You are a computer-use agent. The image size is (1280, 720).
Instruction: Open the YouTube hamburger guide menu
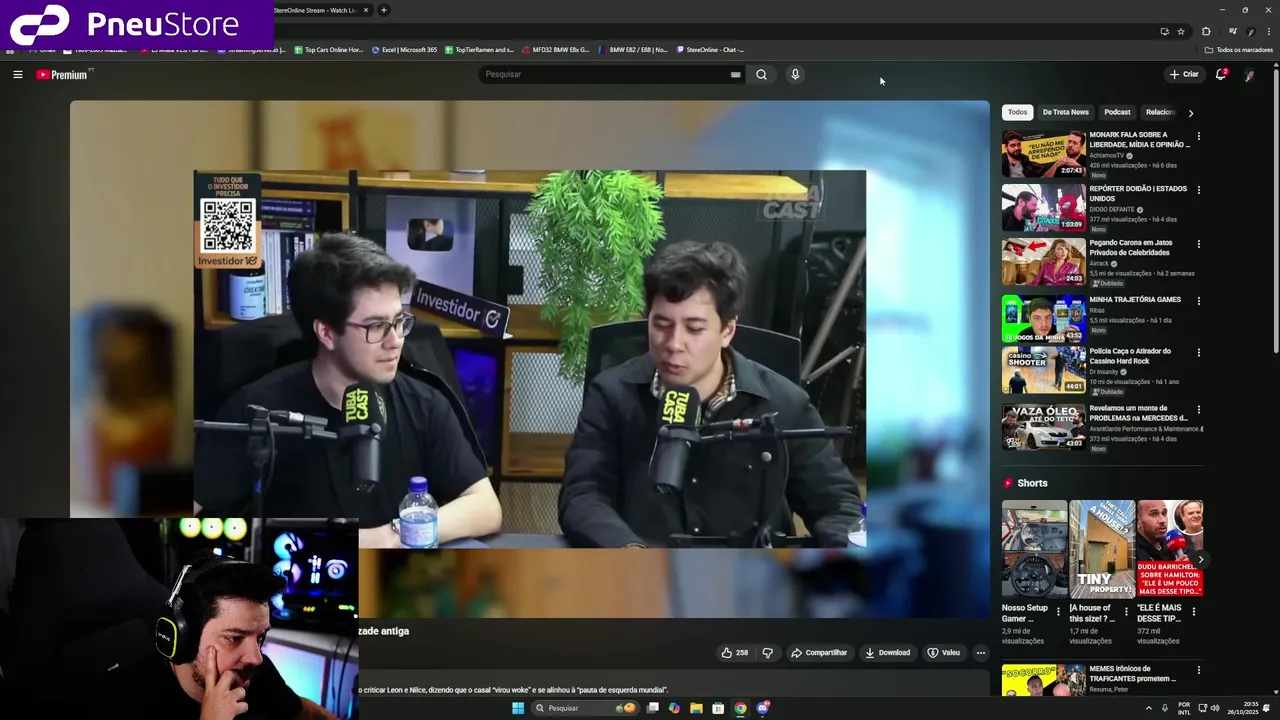coord(17,74)
